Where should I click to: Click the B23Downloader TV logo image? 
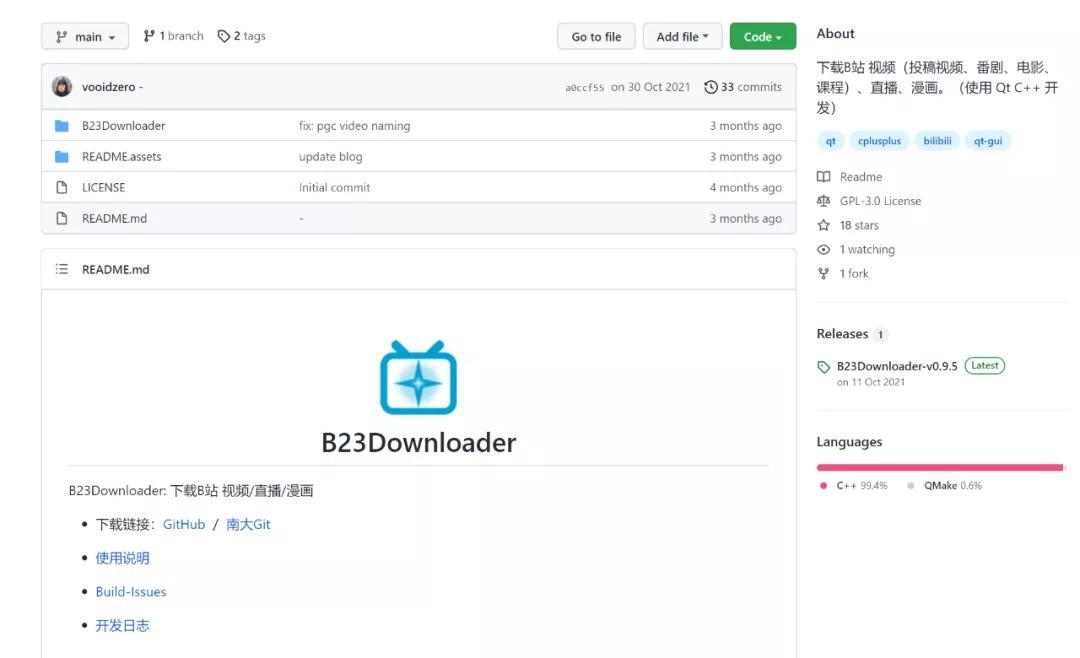[x=419, y=378]
